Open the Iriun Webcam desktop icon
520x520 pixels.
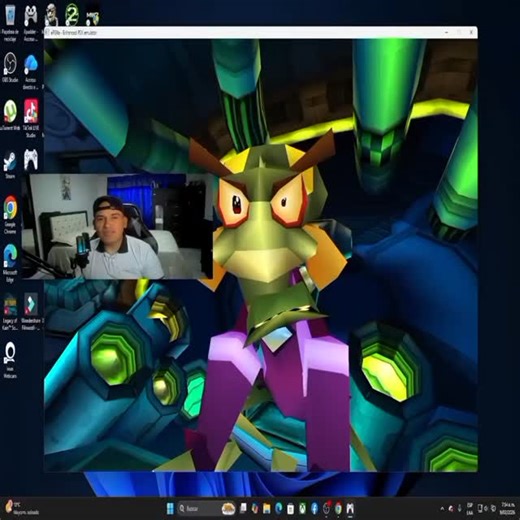[10, 353]
